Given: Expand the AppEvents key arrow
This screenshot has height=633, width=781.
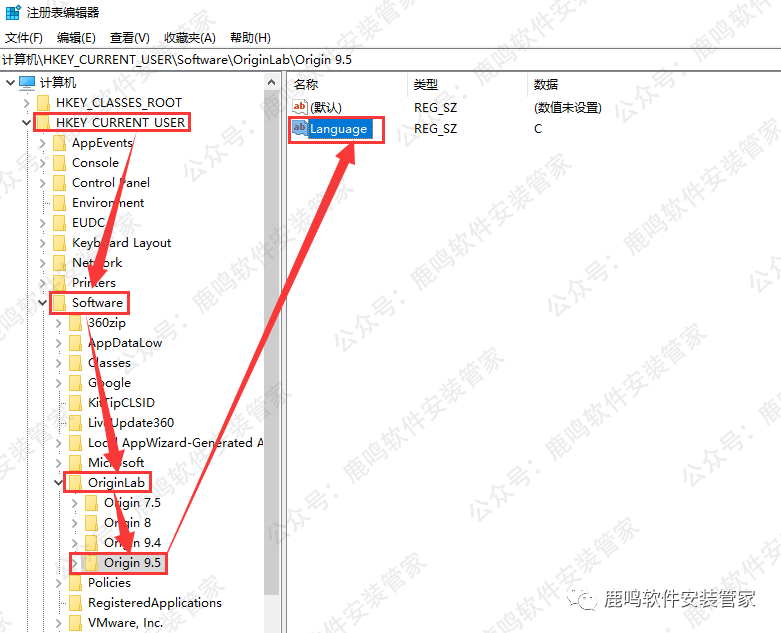Looking at the screenshot, I should click(42, 143).
